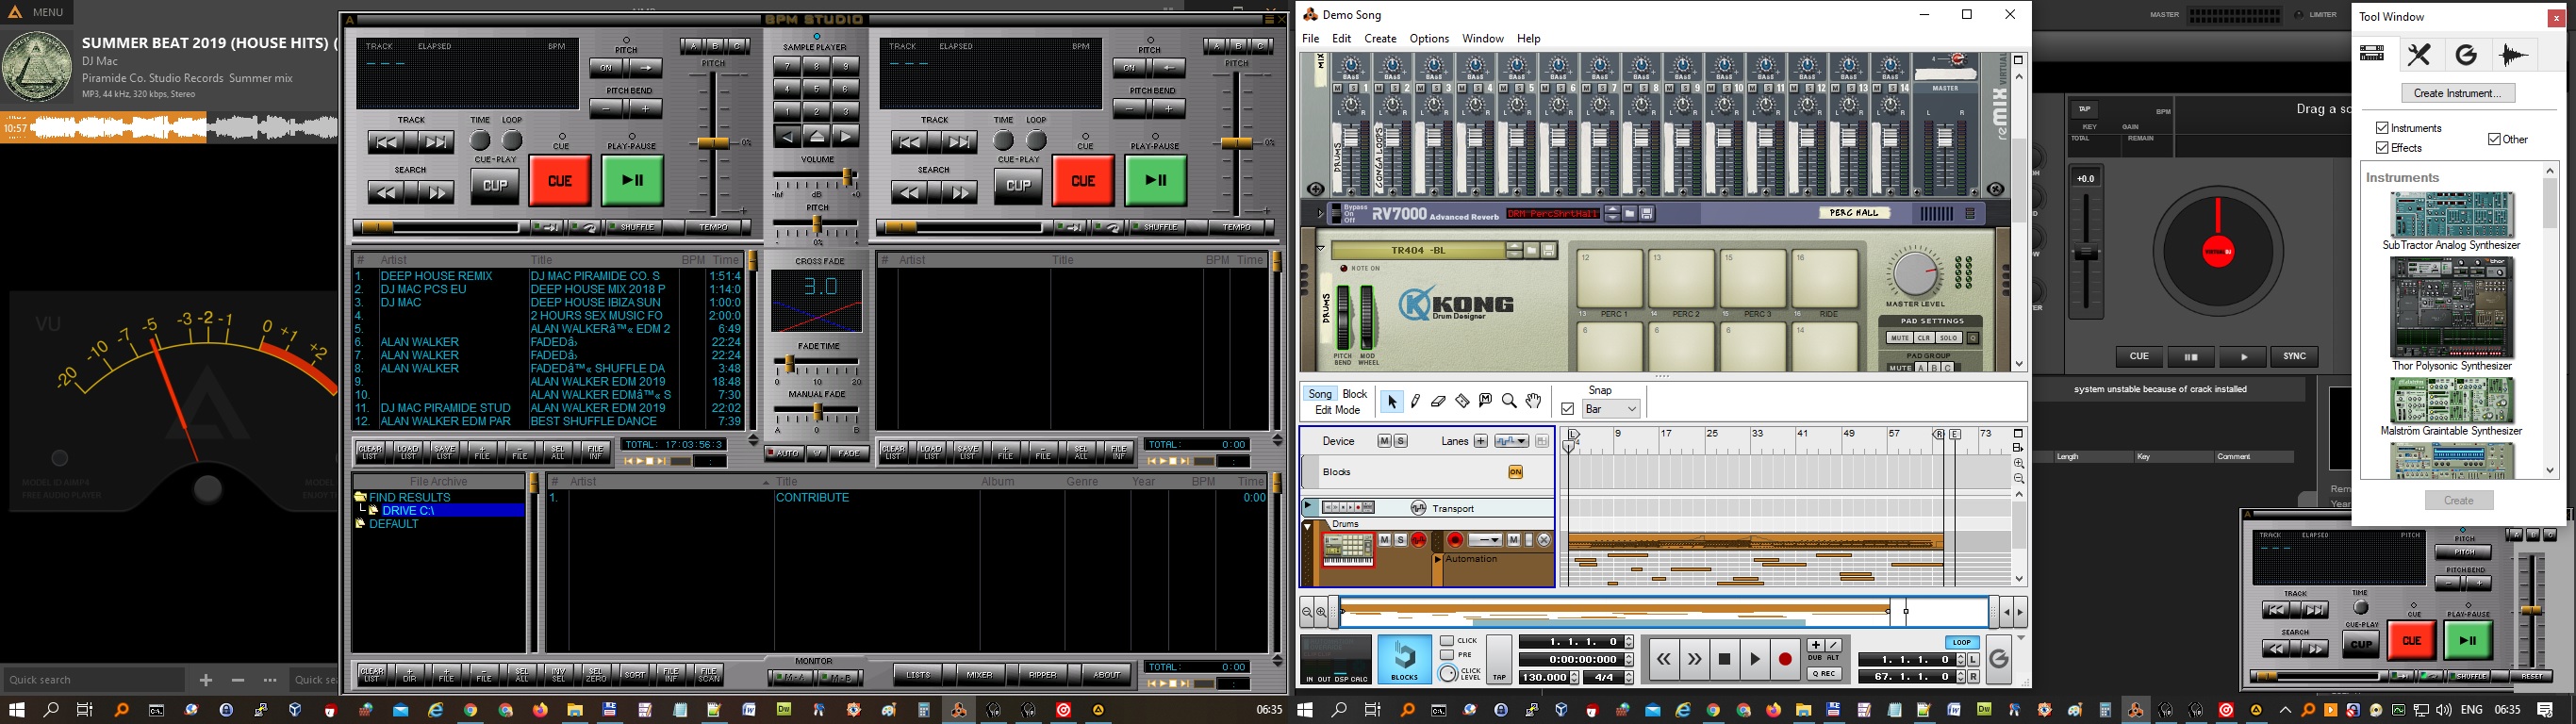The height and width of the screenshot is (724, 2576).
Task: Open the Snap value Bar dropdown
Action: click(1611, 409)
